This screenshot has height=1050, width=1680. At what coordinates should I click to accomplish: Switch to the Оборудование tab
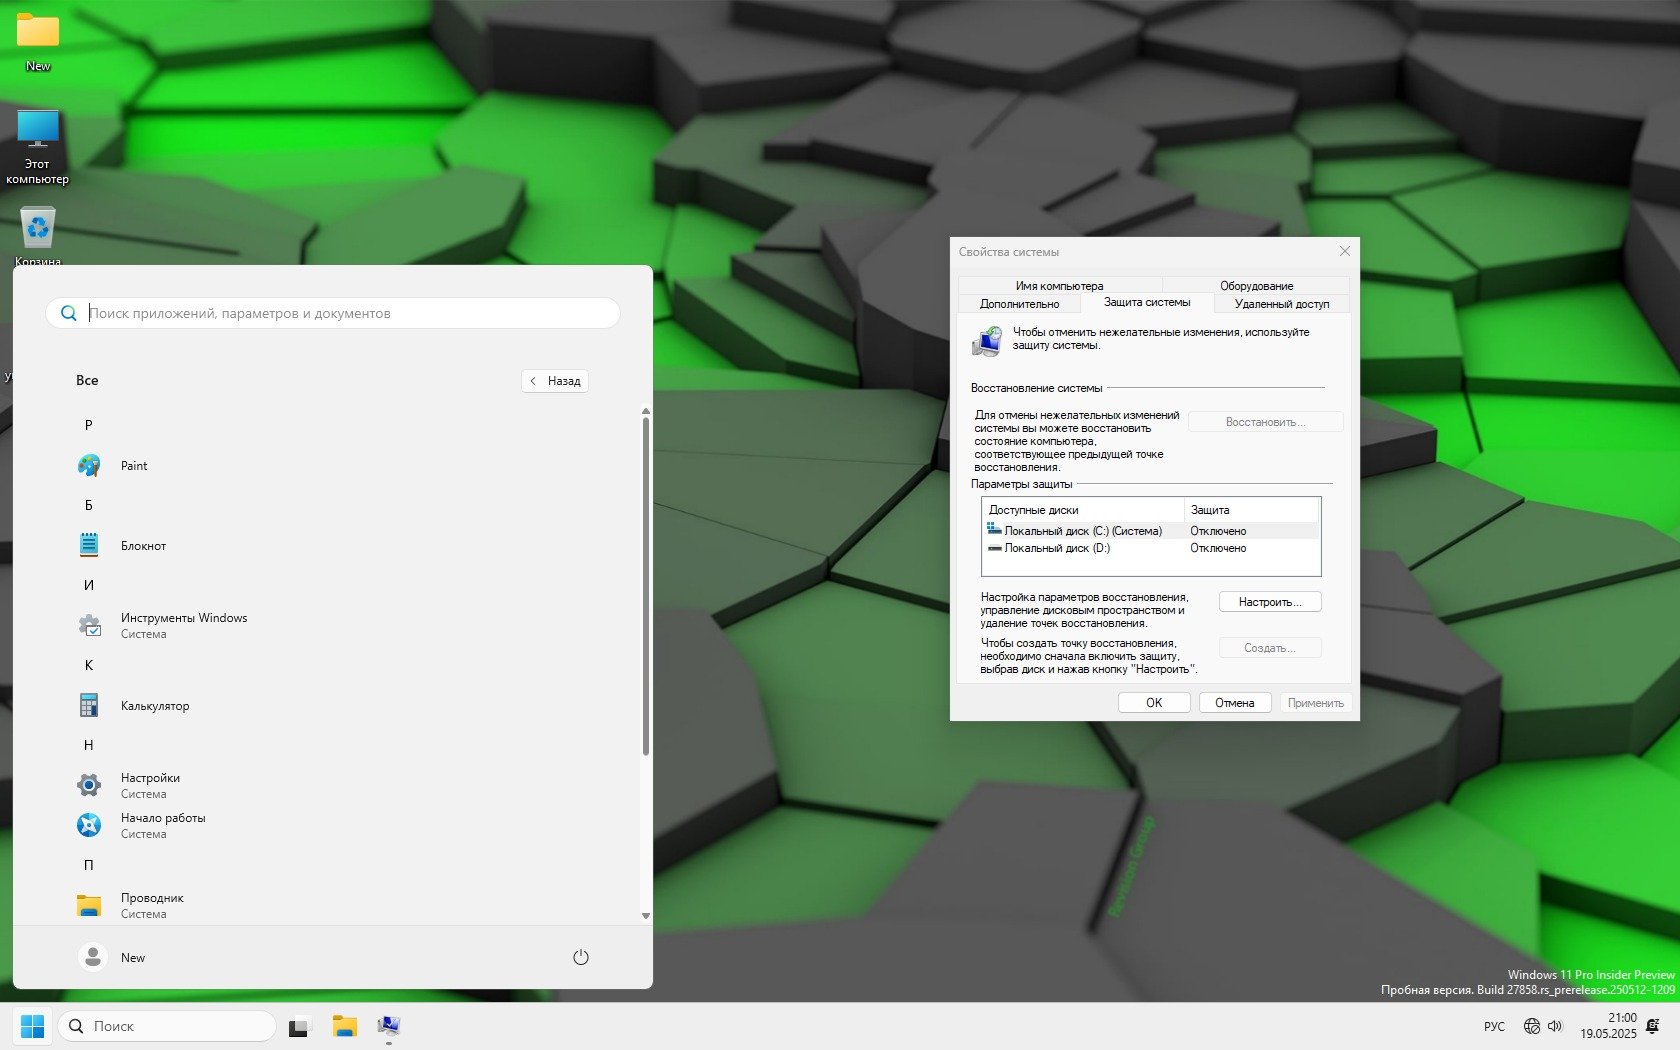click(x=1256, y=286)
